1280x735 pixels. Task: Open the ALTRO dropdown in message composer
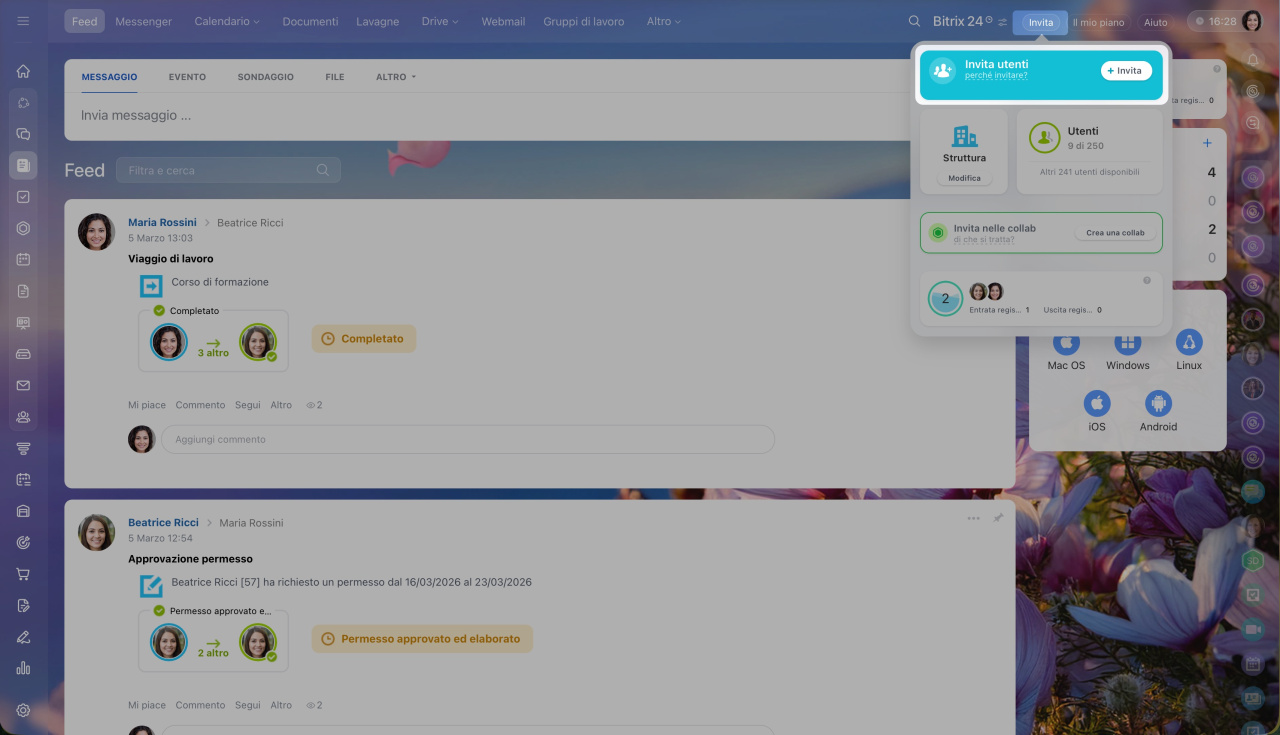[x=395, y=77]
